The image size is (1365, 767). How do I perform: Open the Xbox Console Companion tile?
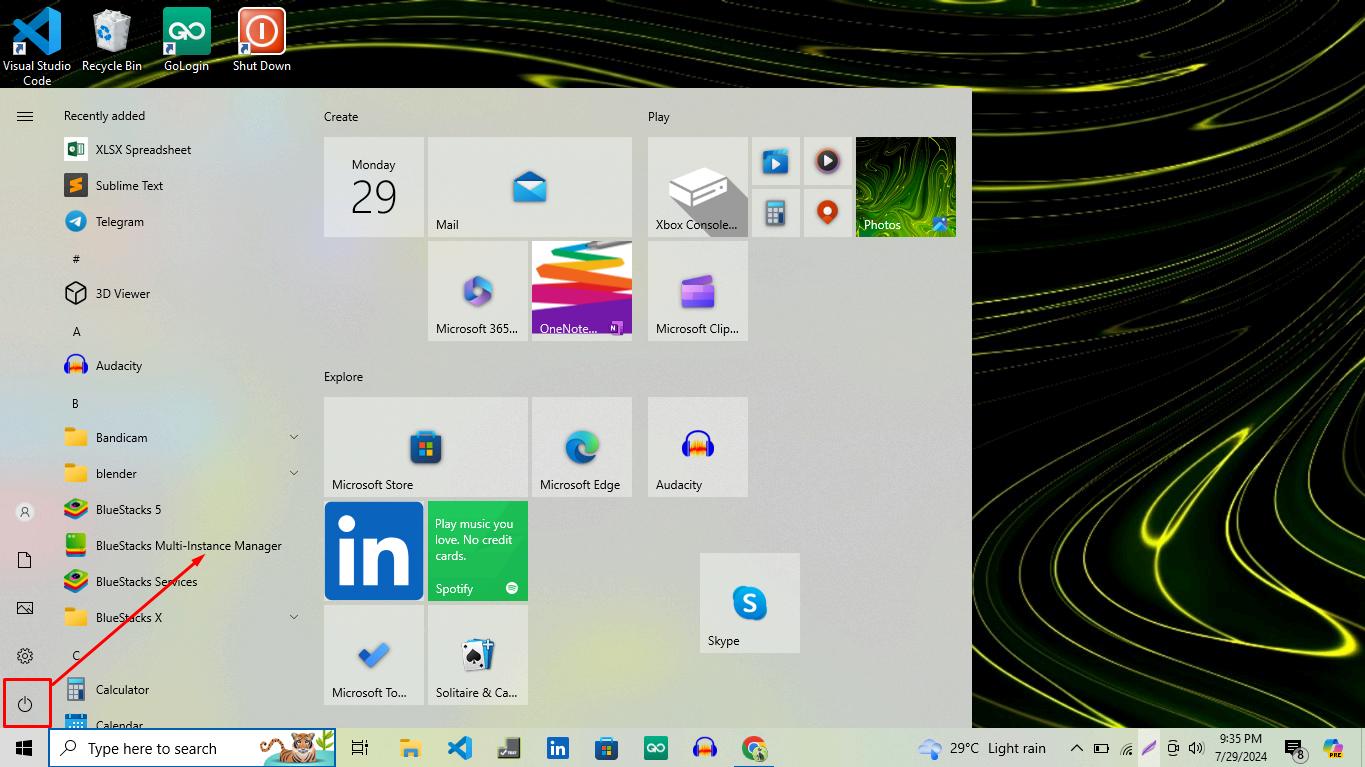pos(698,187)
